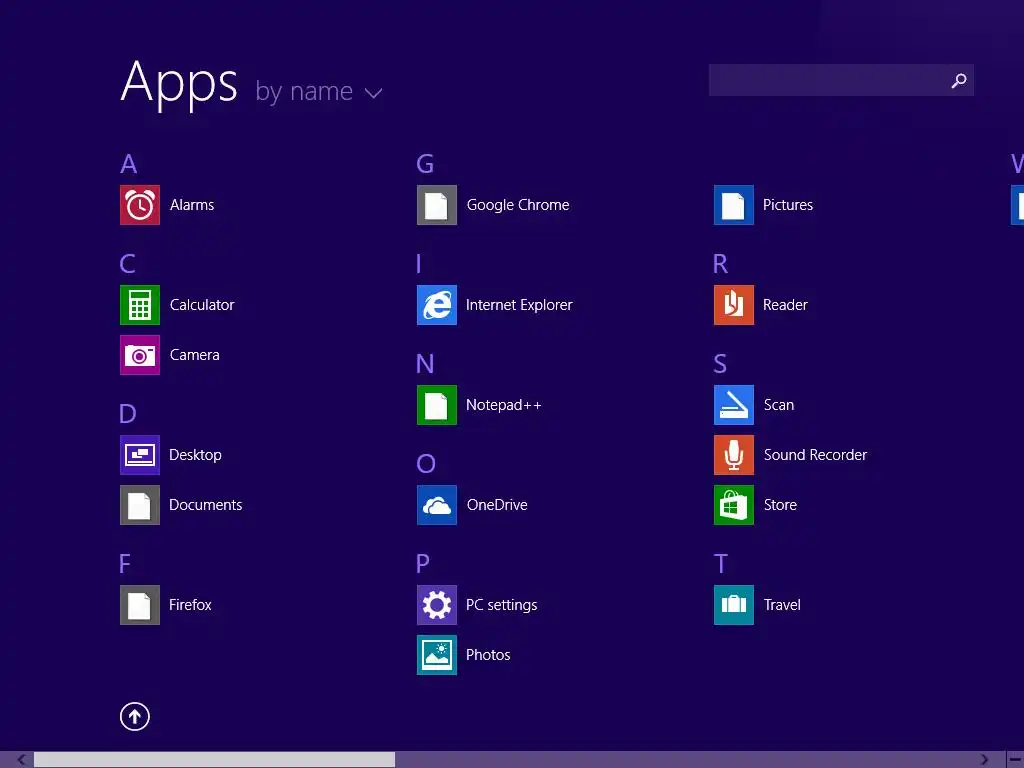Click the letter R group header
The image size is (1024, 768).
[720, 264]
